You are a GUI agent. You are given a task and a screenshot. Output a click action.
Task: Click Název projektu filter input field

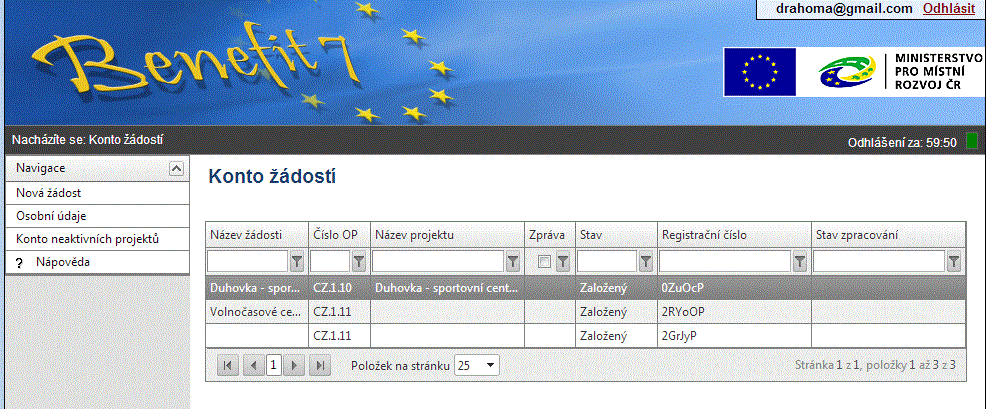438,262
